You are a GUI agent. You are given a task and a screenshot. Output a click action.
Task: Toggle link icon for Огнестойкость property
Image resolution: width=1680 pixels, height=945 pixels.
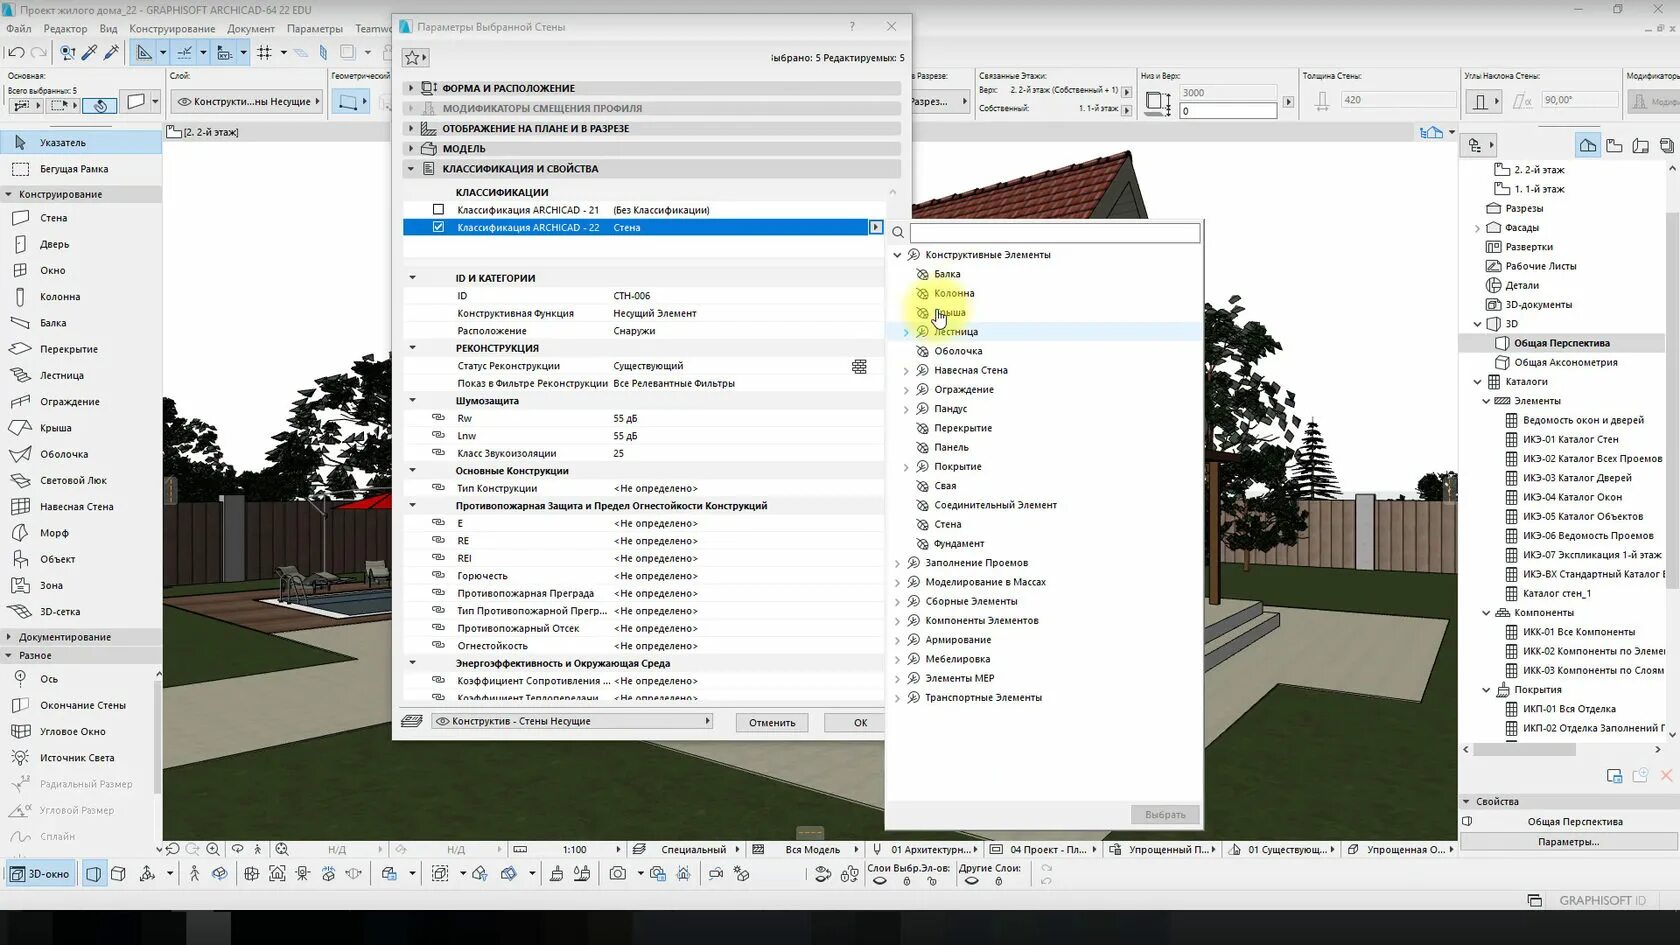click(x=438, y=645)
